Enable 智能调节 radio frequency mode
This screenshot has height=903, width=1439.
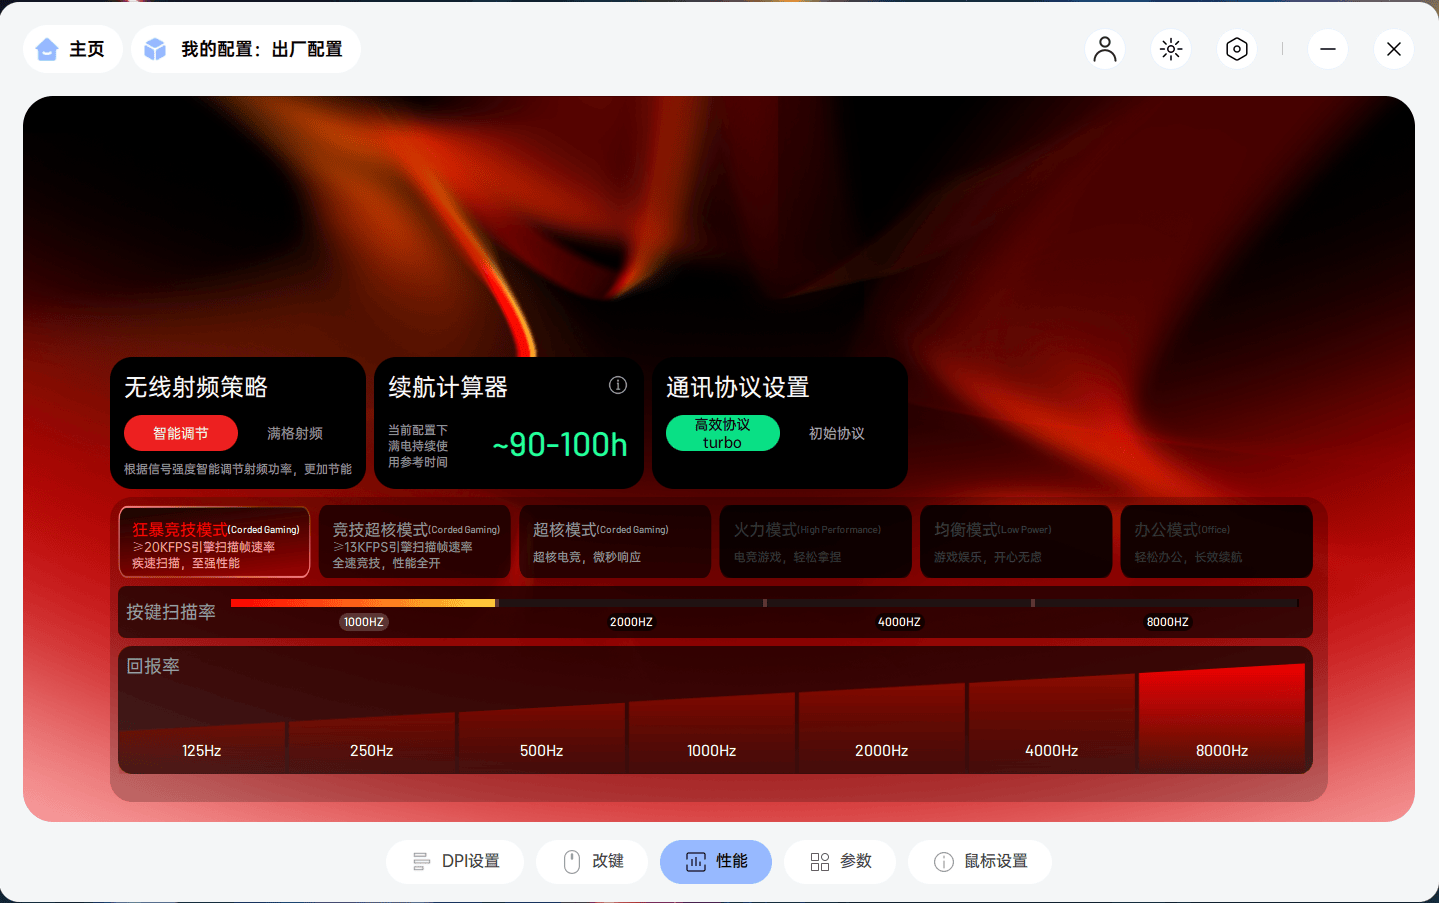click(181, 433)
